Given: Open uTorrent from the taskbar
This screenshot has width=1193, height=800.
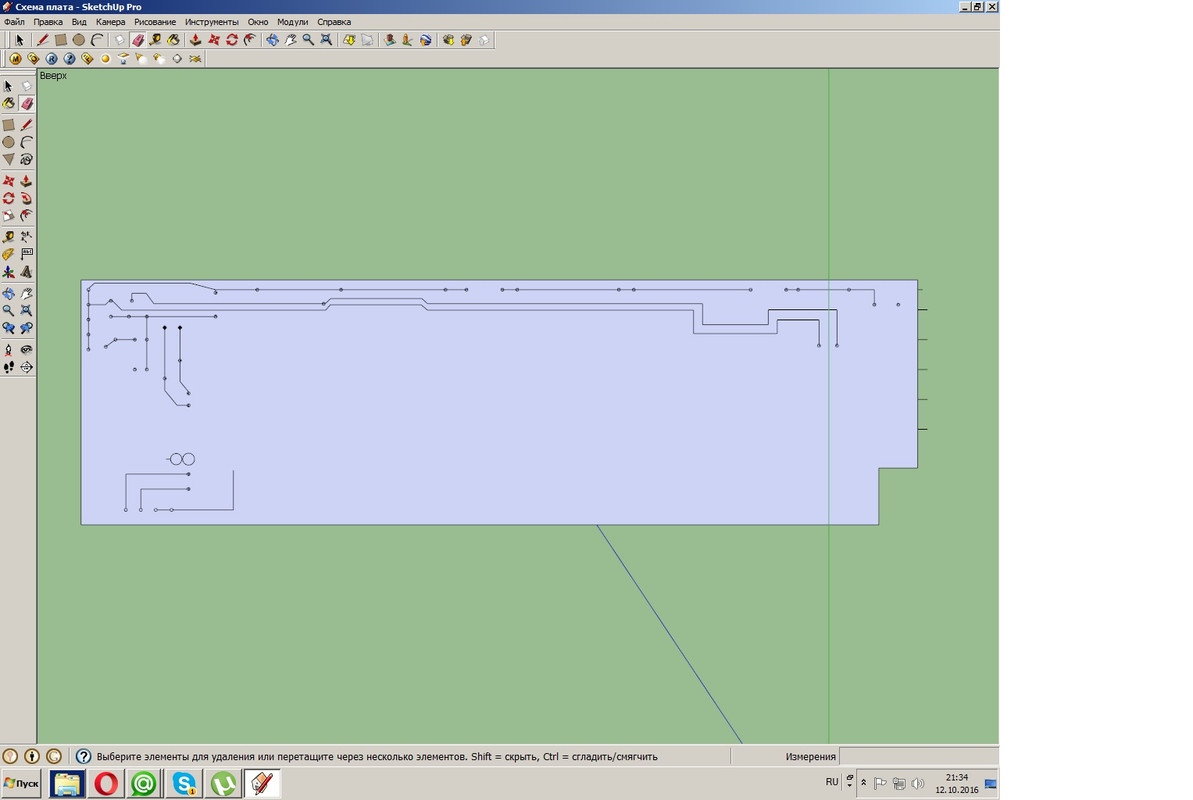Looking at the screenshot, I should point(223,783).
